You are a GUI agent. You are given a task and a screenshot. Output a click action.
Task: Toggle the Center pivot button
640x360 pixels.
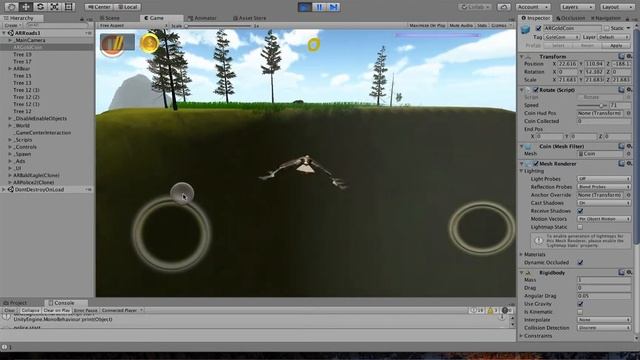[99, 7]
